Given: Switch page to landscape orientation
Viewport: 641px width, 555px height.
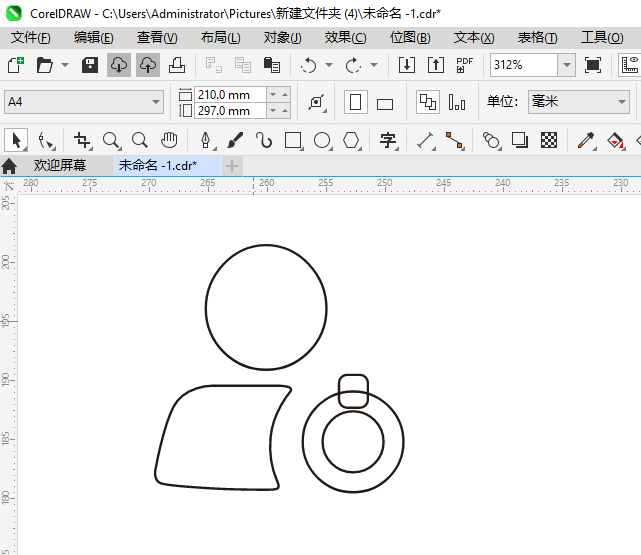Looking at the screenshot, I should coord(385,102).
